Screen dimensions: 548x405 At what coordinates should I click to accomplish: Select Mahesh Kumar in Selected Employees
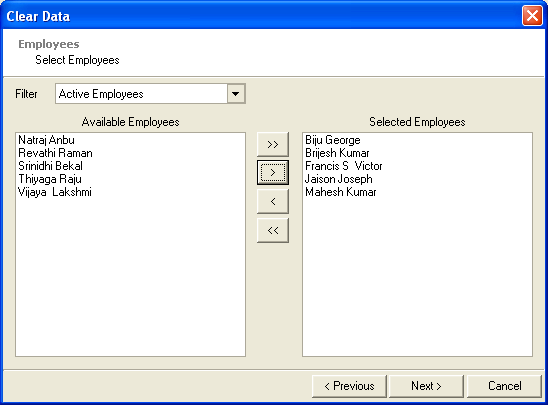(x=340, y=192)
